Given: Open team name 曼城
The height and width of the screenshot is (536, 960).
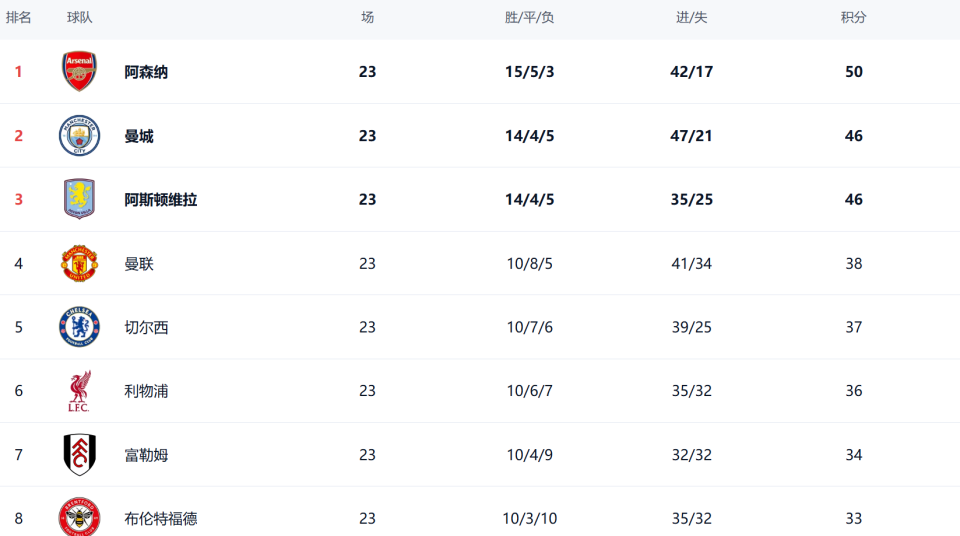Looking at the screenshot, I should point(139,136).
